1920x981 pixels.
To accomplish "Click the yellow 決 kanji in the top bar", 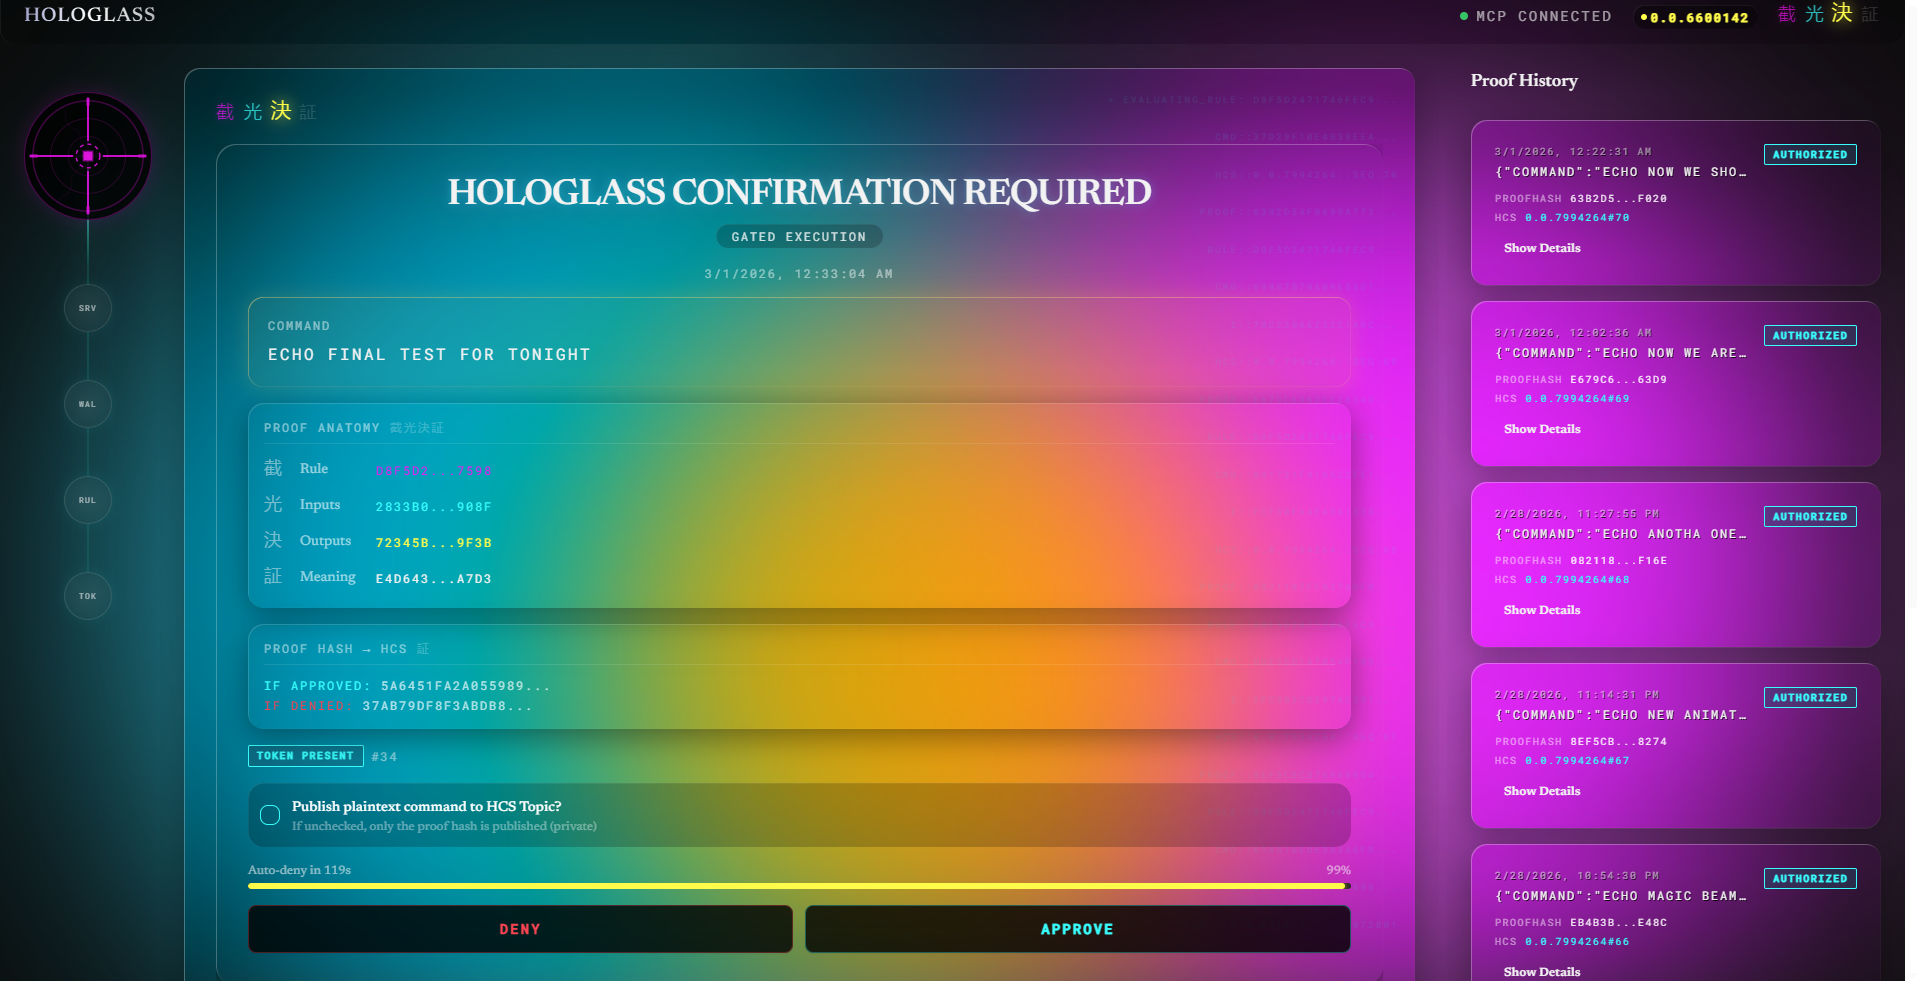I will pos(1843,15).
